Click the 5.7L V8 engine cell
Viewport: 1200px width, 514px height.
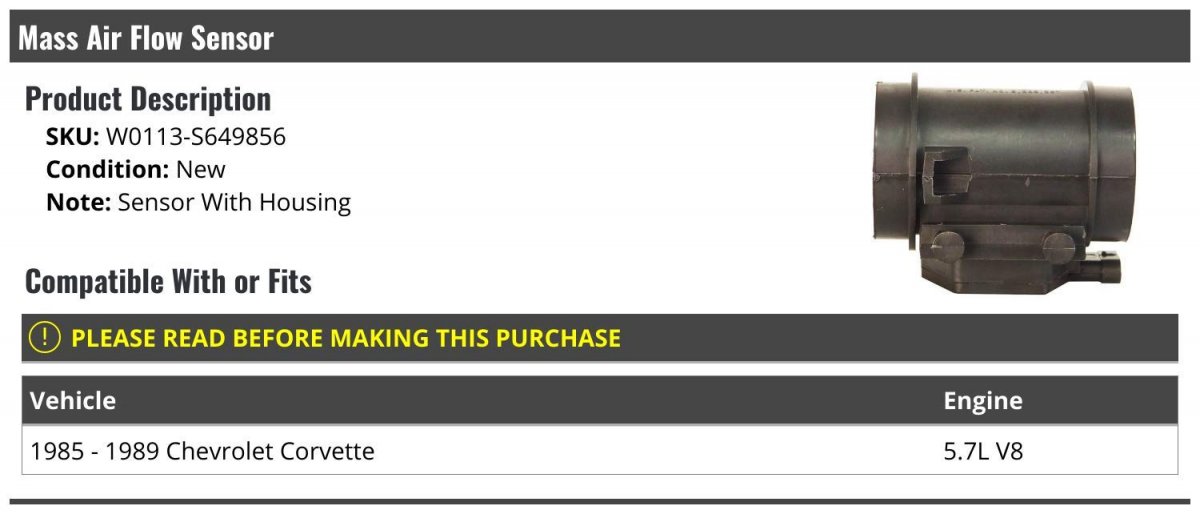983,451
